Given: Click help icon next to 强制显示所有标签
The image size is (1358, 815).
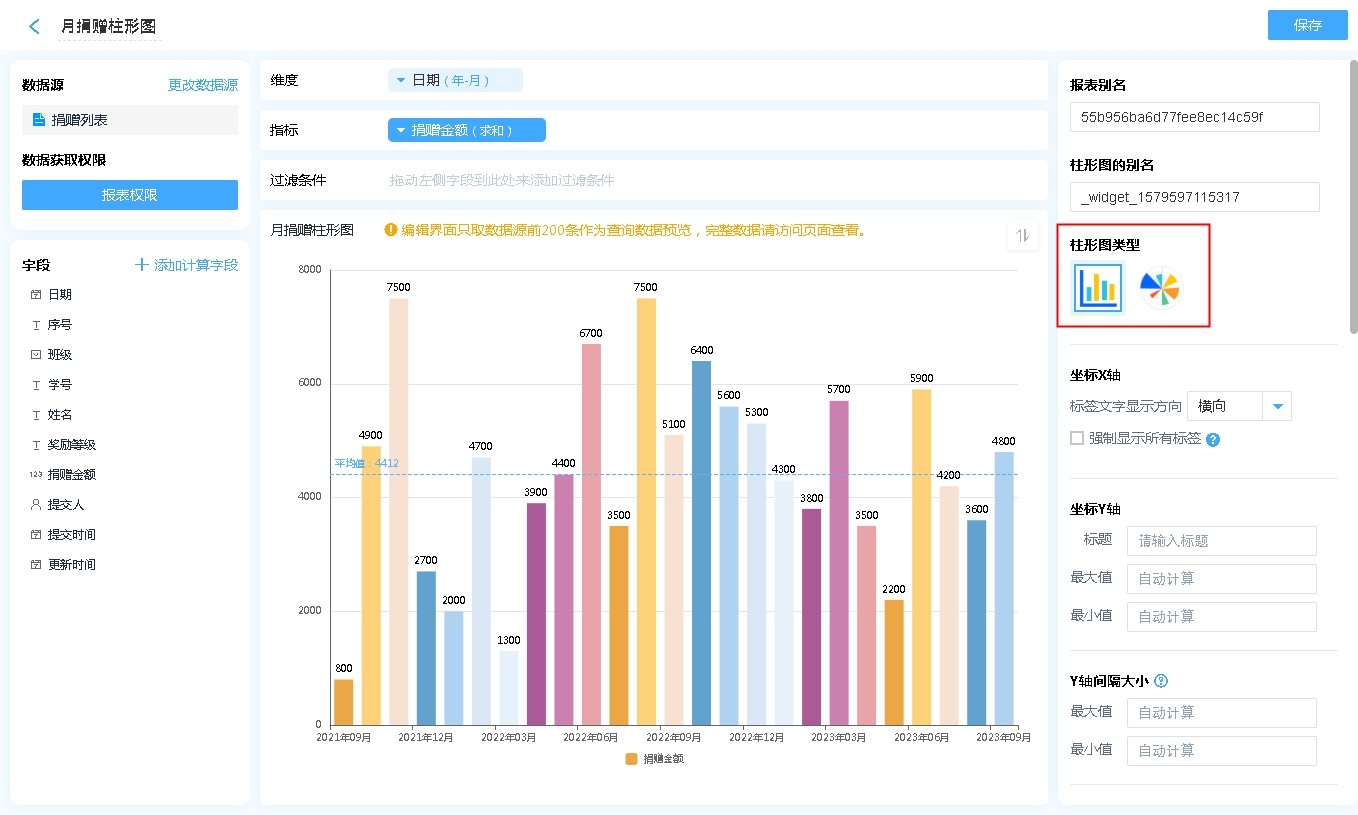Looking at the screenshot, I should (1213, 439).
